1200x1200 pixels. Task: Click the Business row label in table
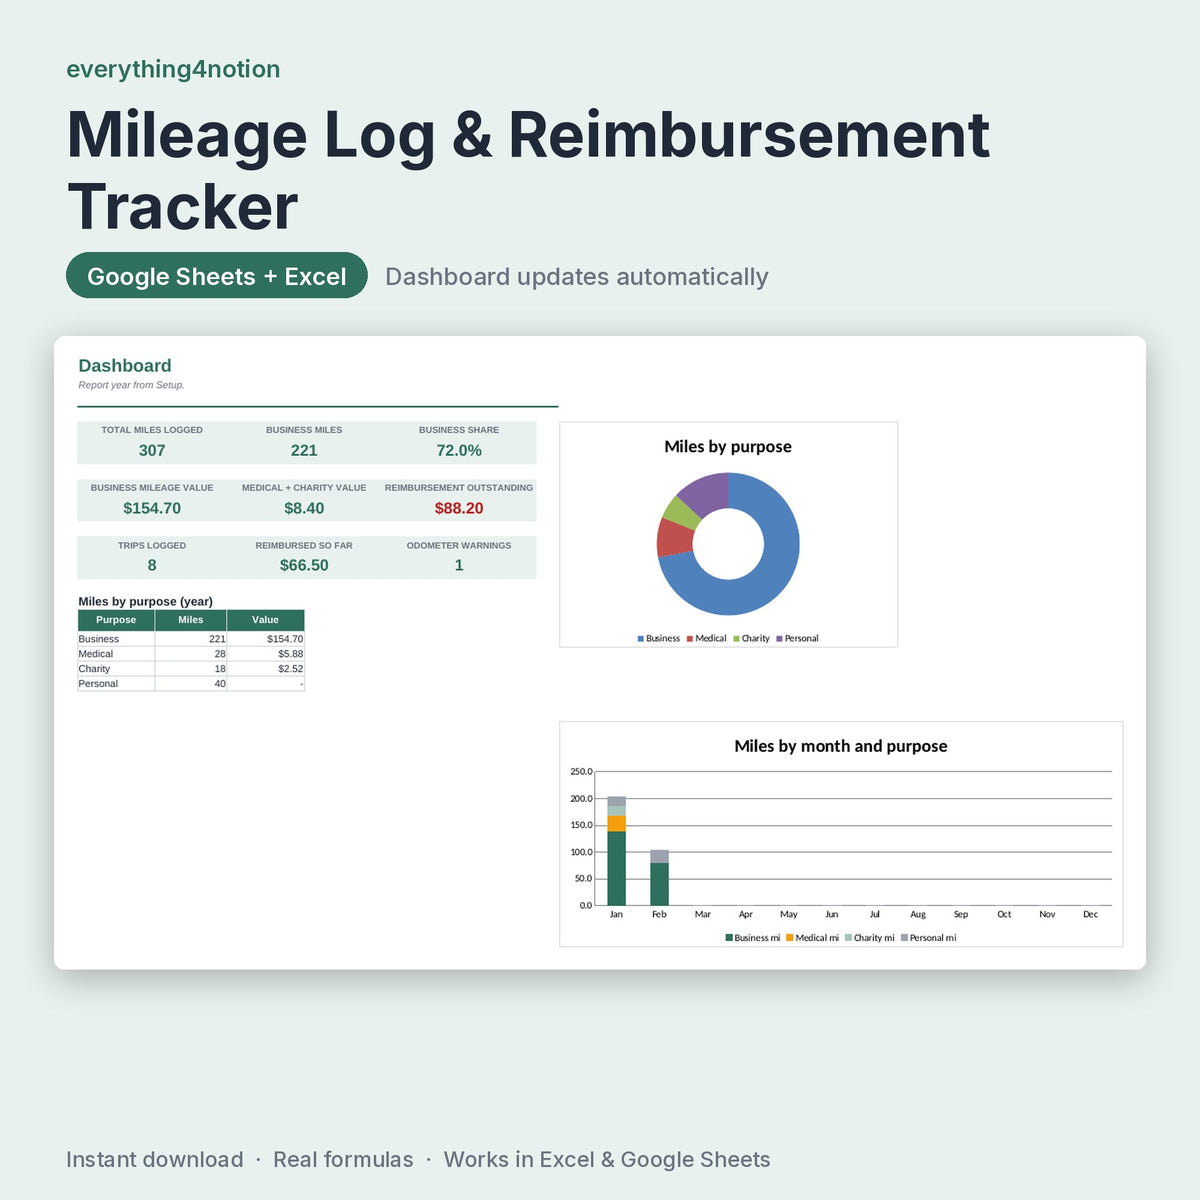click(99, 639)
